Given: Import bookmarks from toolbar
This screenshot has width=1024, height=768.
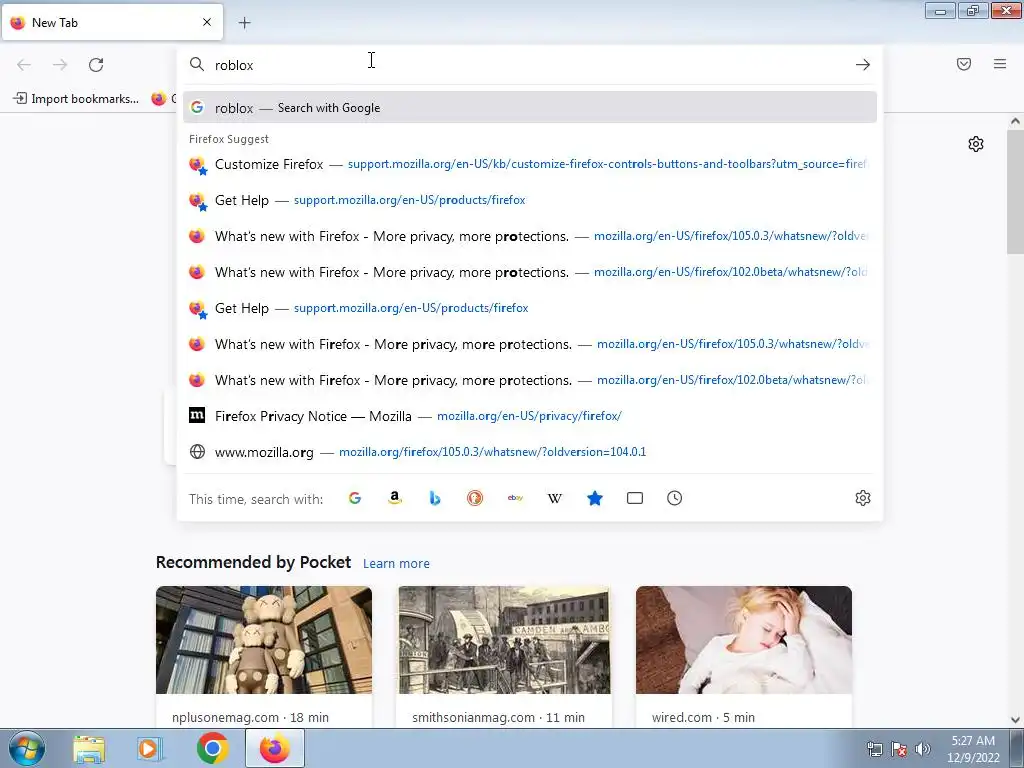Looking at the screenshot, I should pyautogui.click(x=76, y=99).
